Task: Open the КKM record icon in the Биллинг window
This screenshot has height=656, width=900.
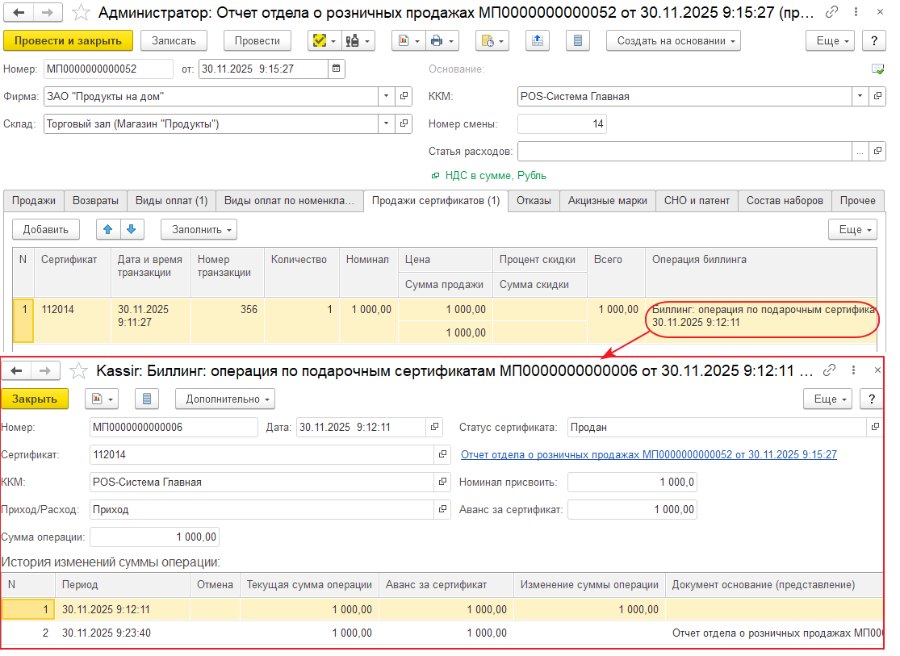Action: (x=443, y=482)
